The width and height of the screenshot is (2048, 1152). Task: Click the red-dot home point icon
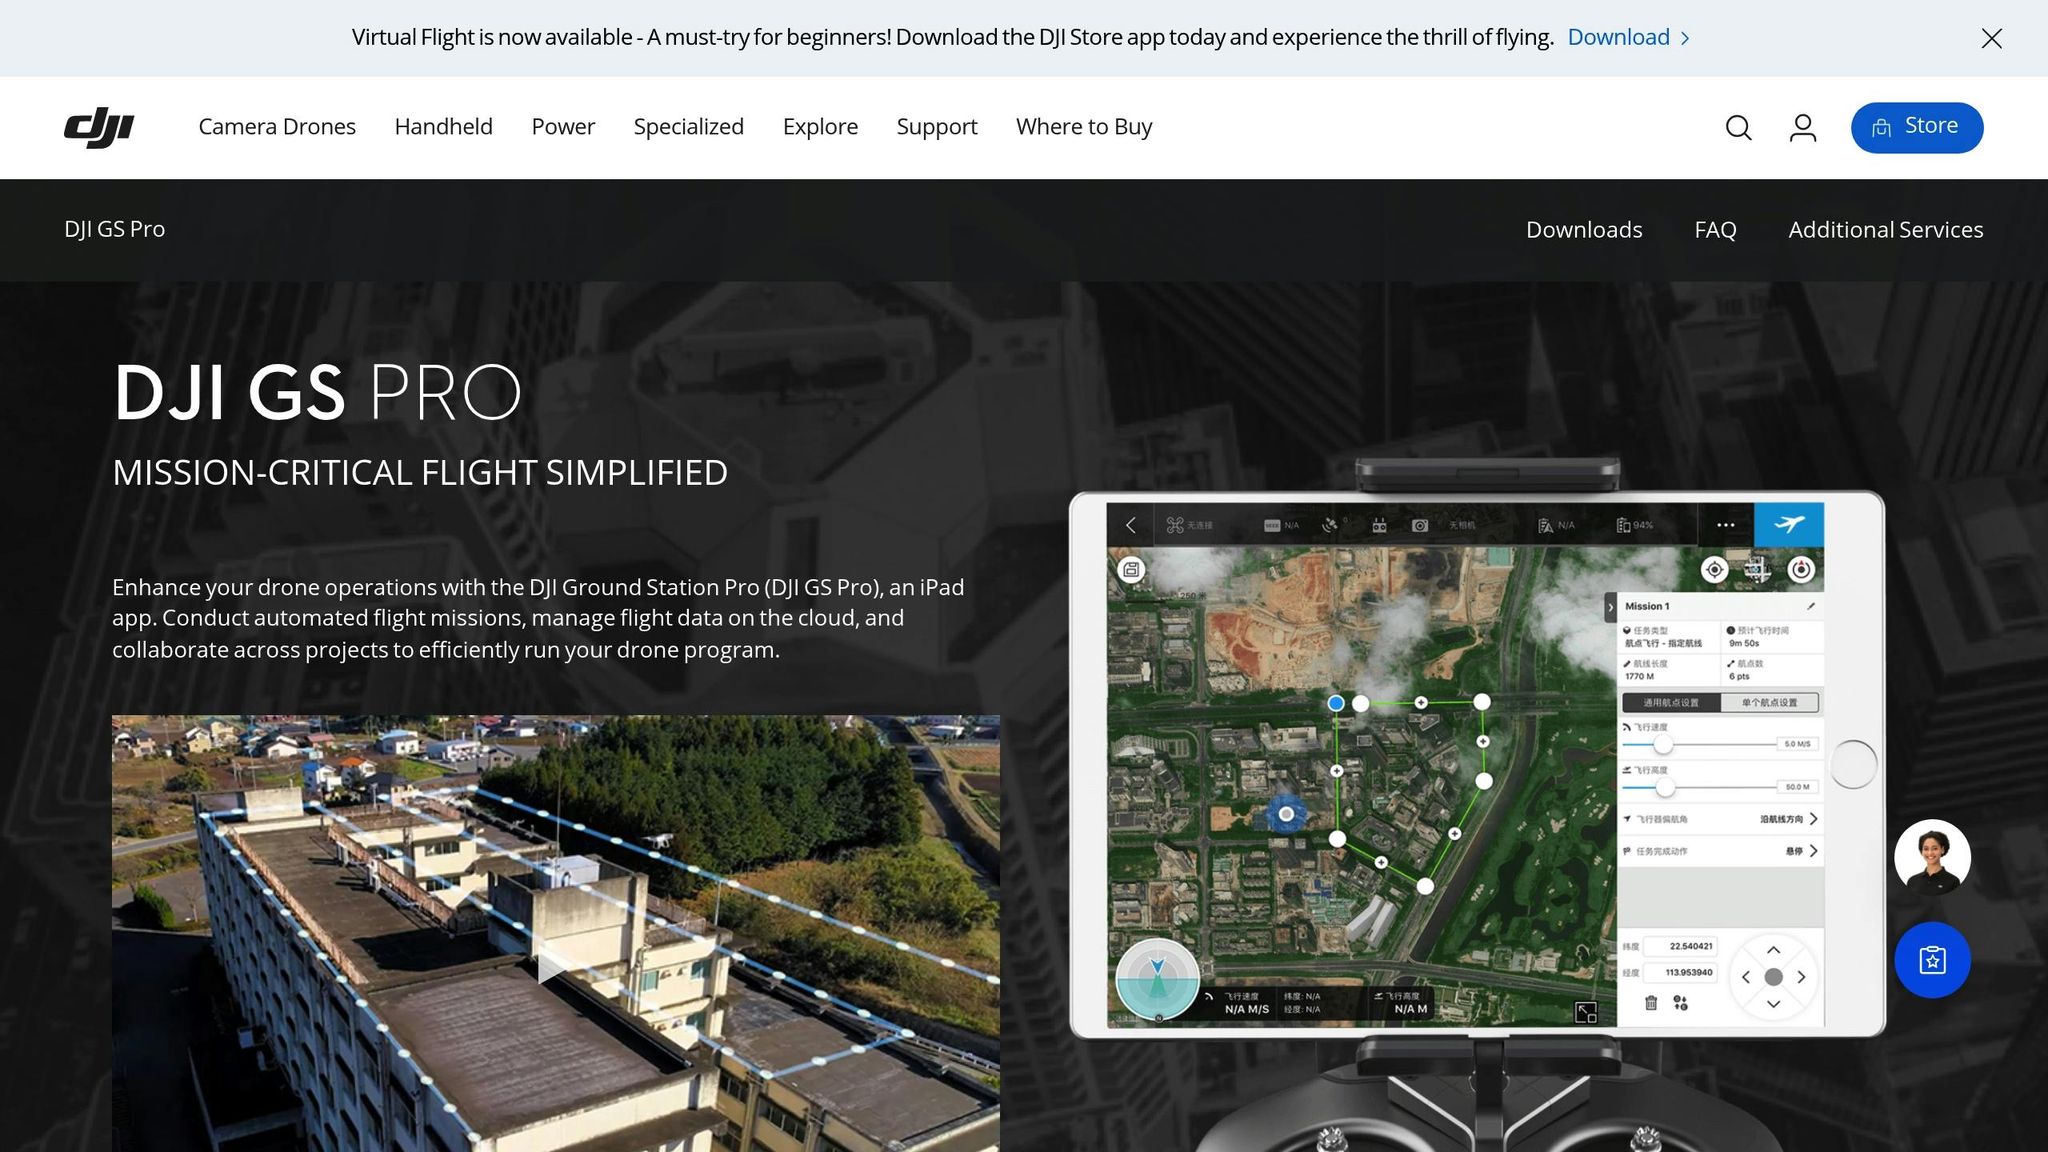(x=1801, y=570)
